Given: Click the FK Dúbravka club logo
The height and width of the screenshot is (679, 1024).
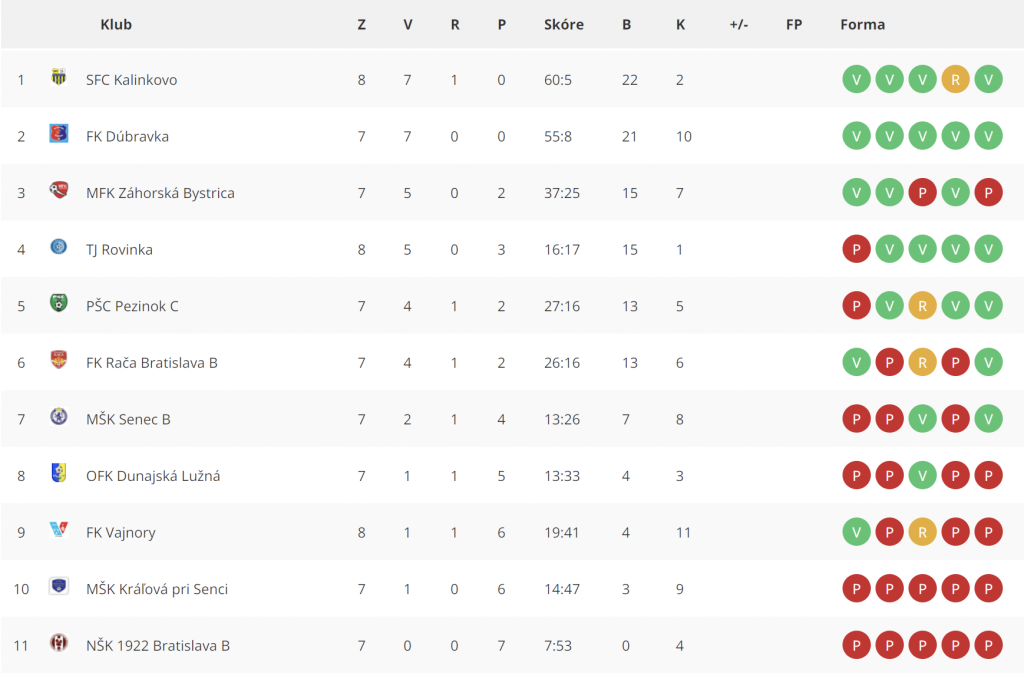Looking at the screenshot, I should tap(59, 133).
